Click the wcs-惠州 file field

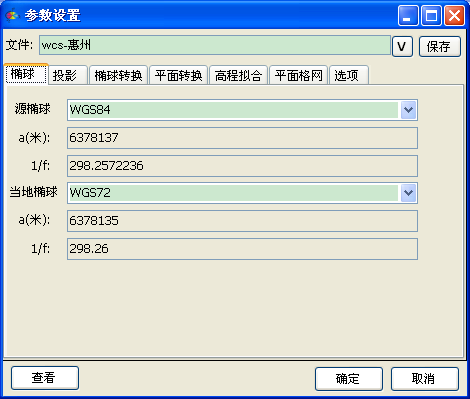pos(215,45)
